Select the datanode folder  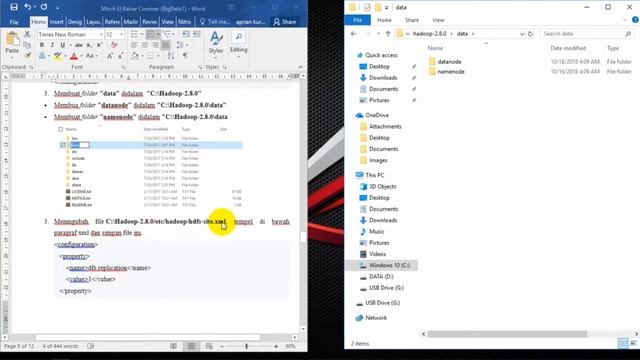449,62
